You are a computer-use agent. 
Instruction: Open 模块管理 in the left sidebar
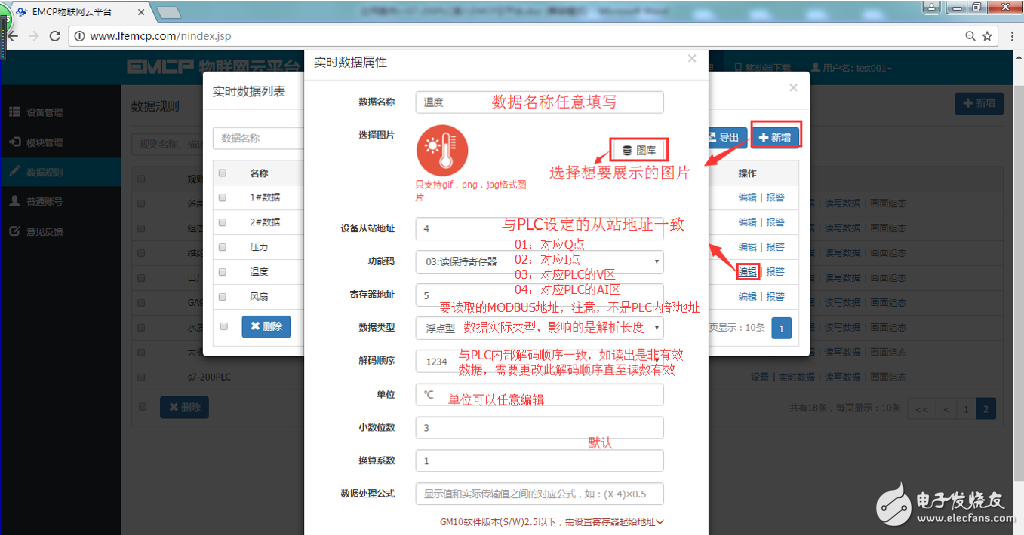44,142
